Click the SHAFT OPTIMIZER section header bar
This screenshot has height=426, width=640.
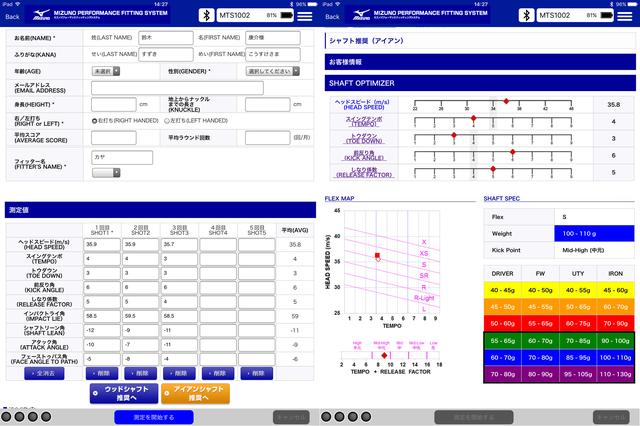(480, 83)
